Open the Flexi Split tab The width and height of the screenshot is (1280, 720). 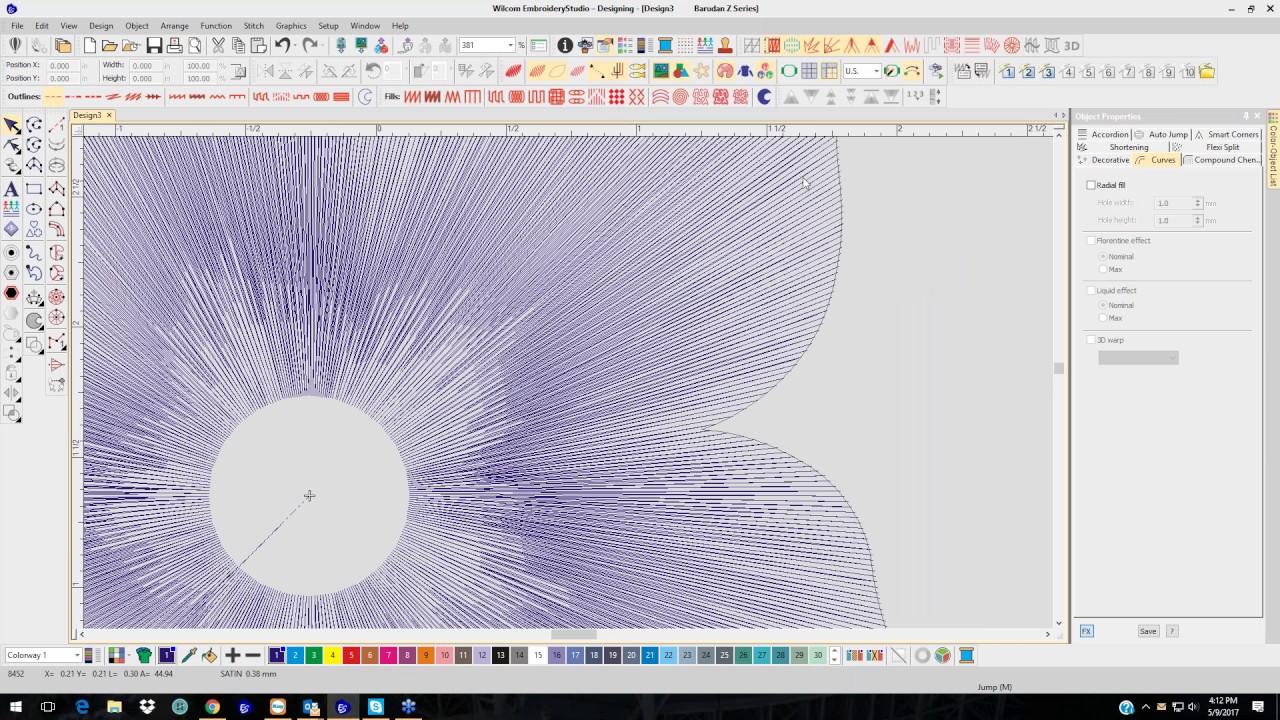[1222, 147]
